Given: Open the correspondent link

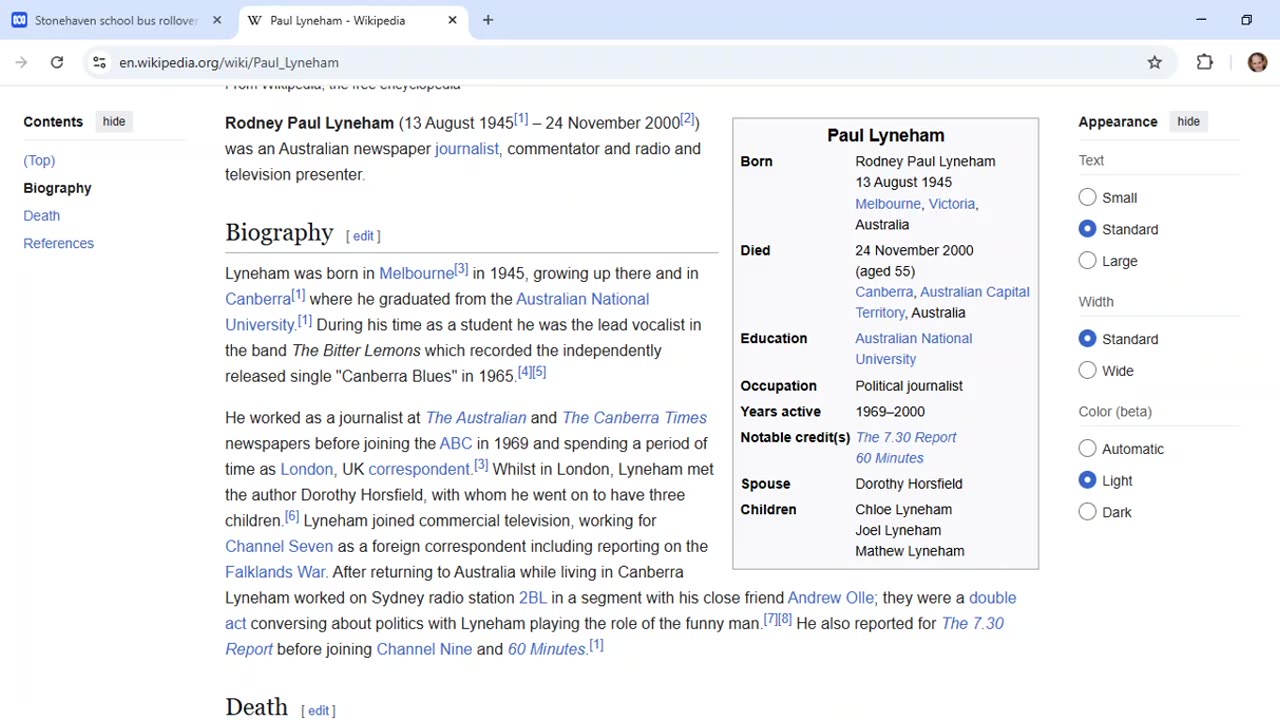Looking at the screenshot, I should tap(418, 469).
